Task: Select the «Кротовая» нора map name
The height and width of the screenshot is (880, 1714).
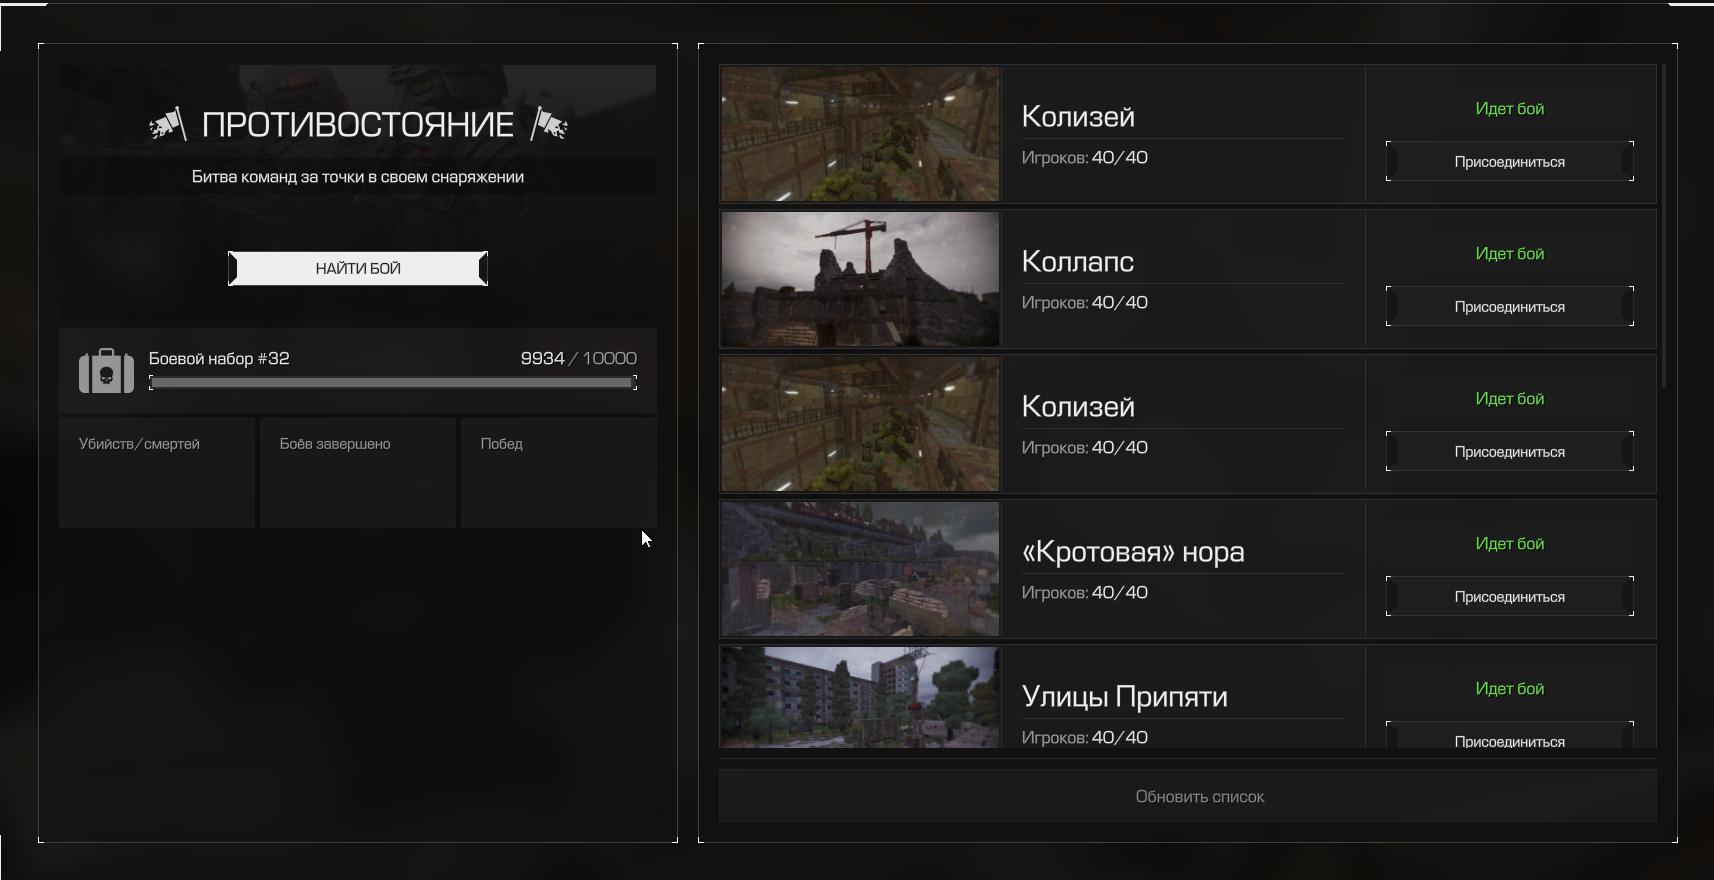Action: click(x=1133, y=551)
